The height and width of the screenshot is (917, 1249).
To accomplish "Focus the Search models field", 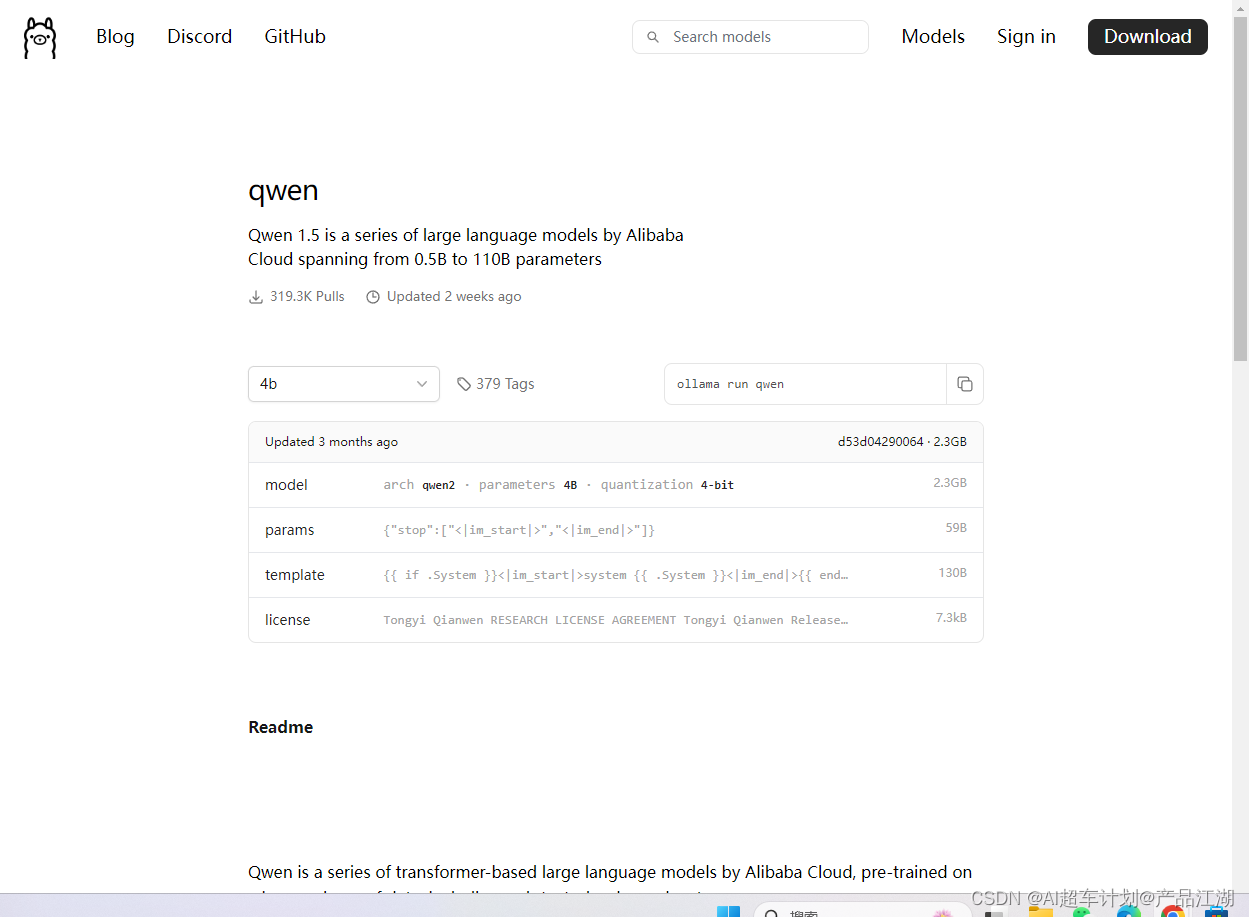I will pos(750,37).
